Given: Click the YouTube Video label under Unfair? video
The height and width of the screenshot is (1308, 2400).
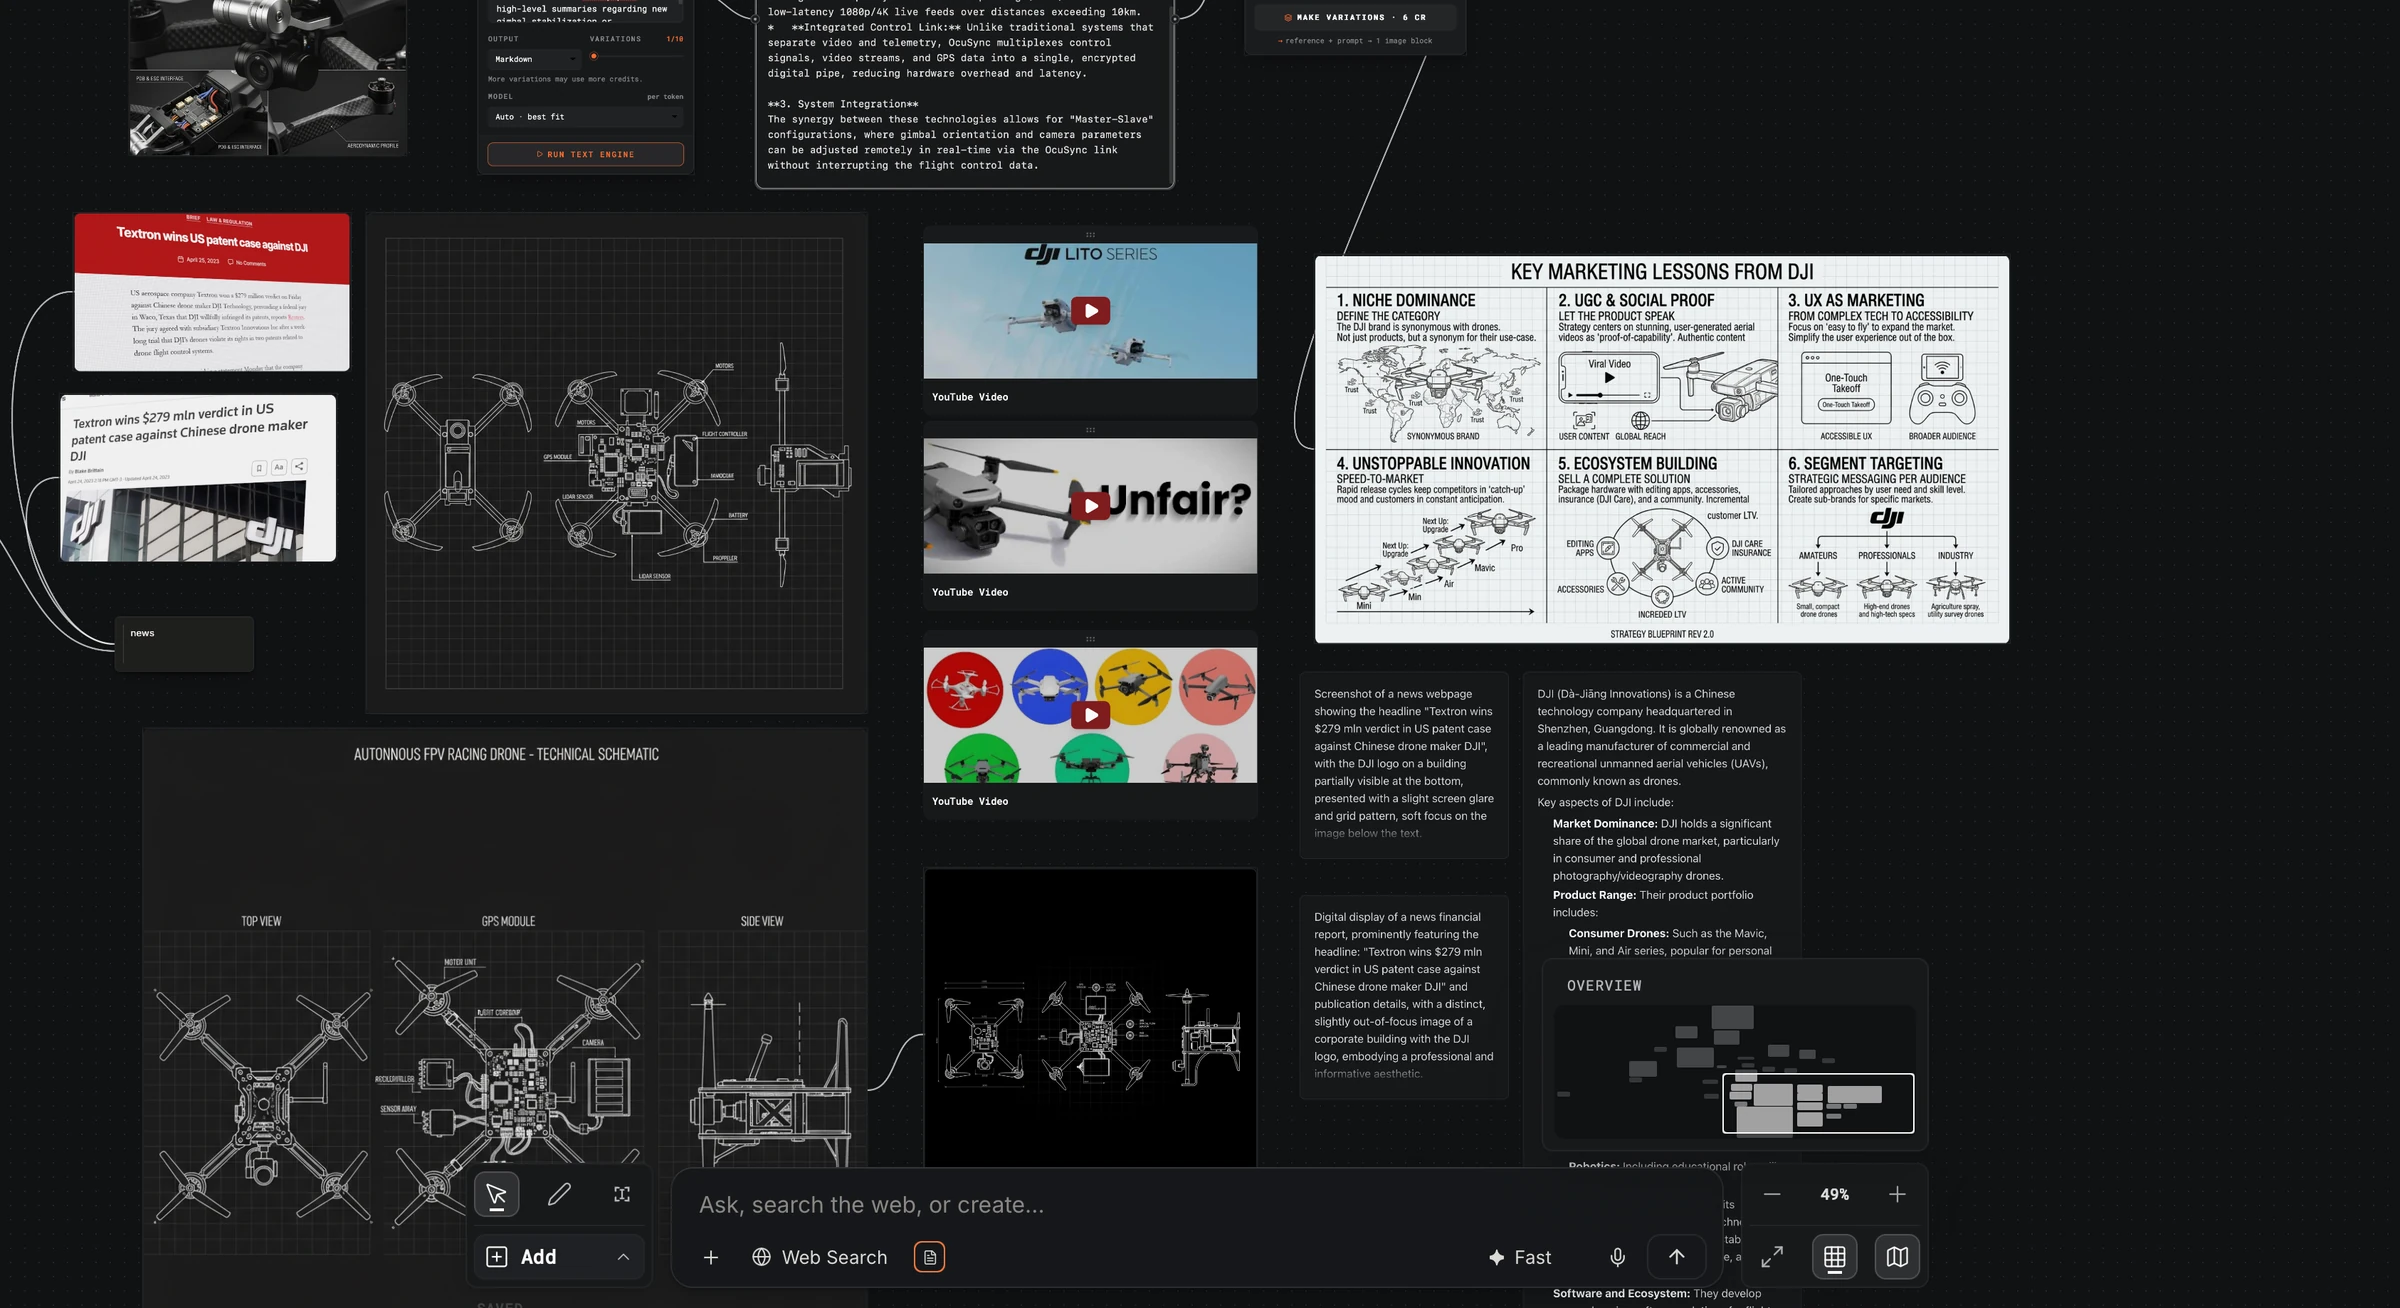Looking at the screenshot, I should (x=970, y=592).
